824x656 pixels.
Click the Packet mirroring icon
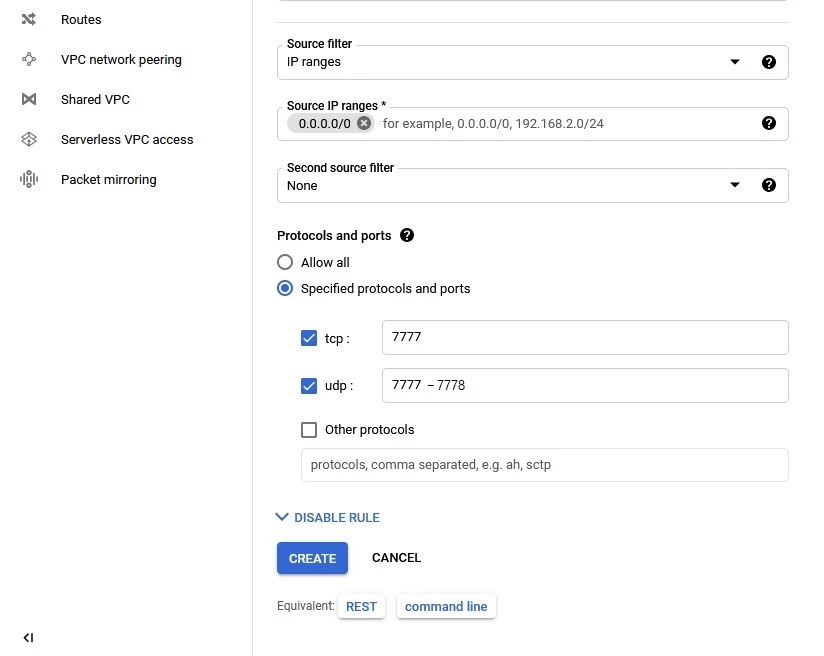(x=29, y=179)
